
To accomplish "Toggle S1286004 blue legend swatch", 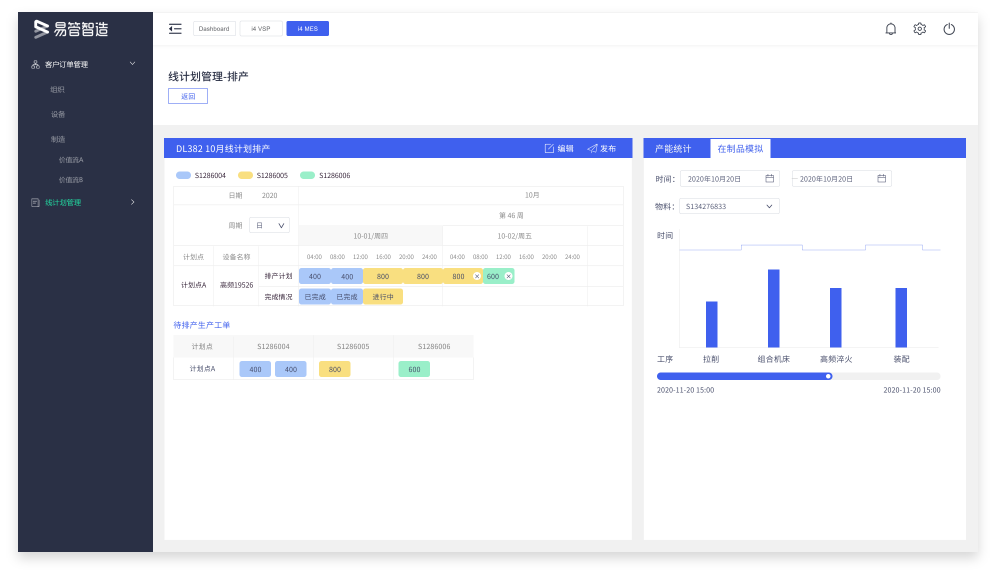I will 184,175.
